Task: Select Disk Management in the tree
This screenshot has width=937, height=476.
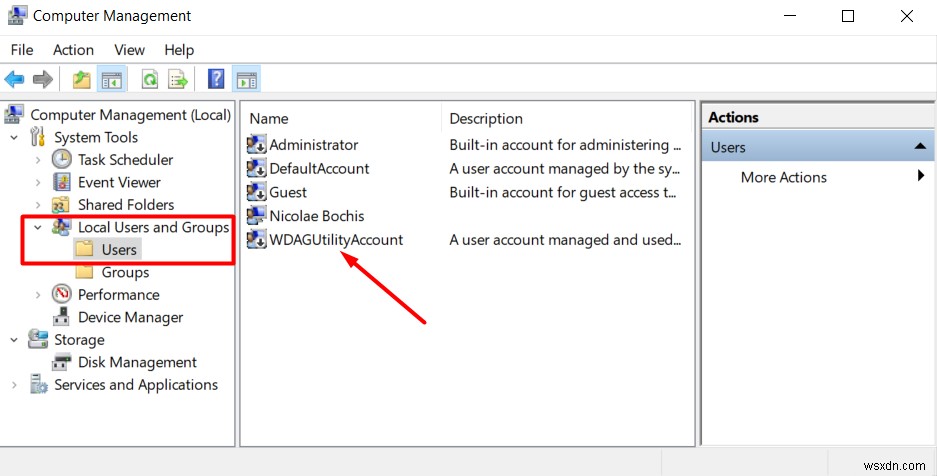Action: pos(137,363)
